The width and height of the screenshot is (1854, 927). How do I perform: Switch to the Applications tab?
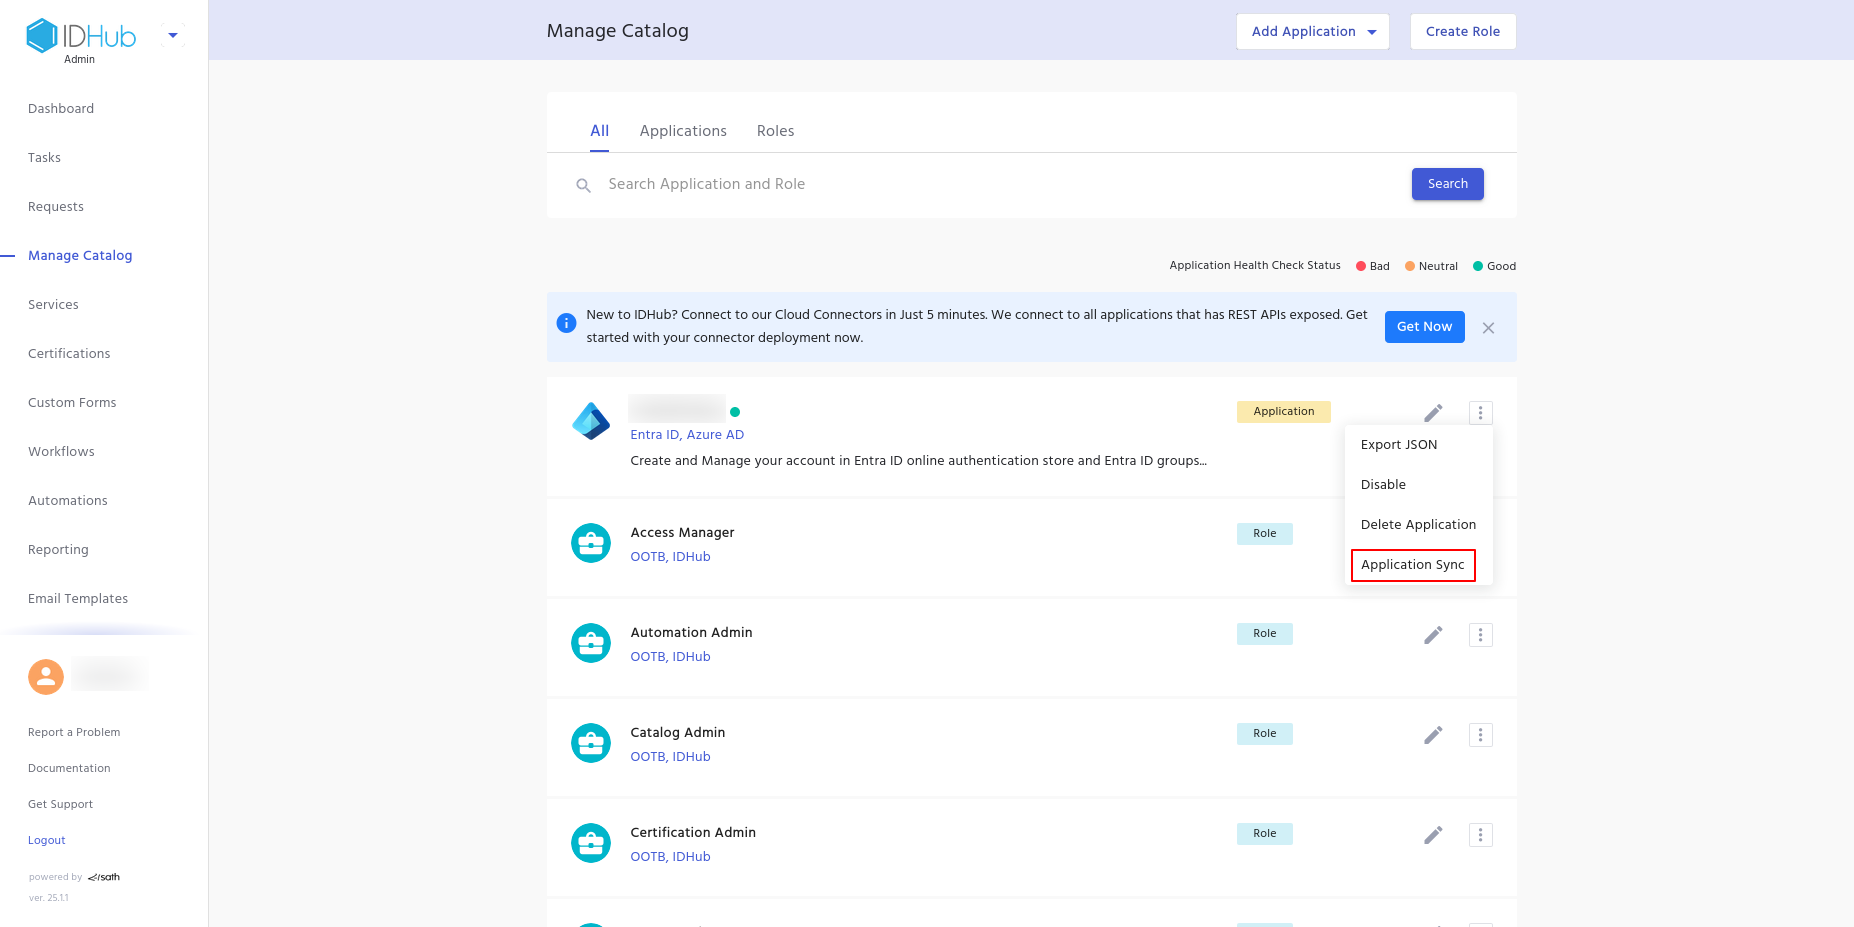tap(683, 131)
